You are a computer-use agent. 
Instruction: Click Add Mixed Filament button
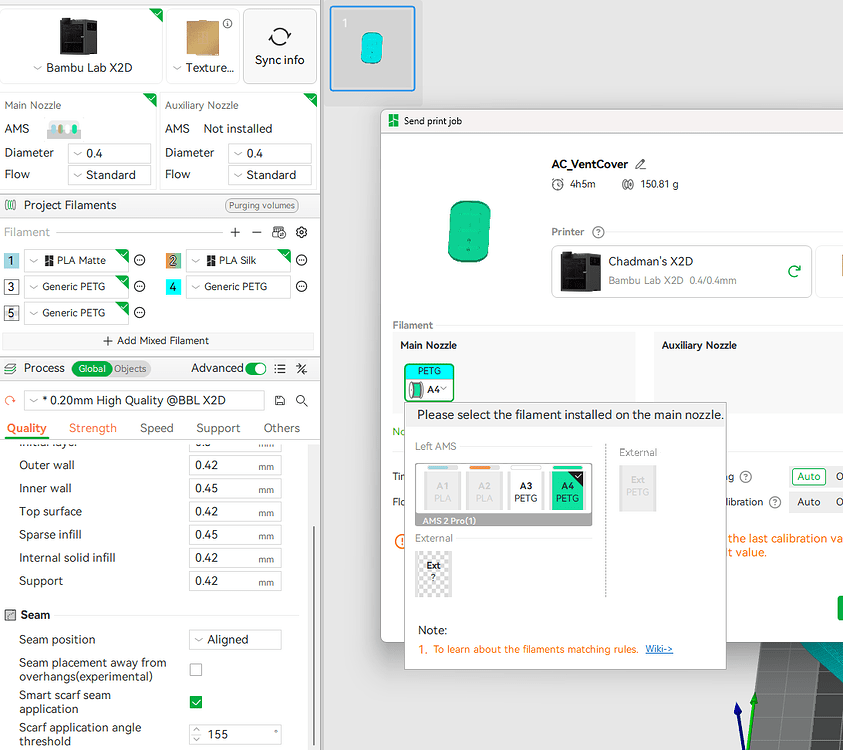pos(158,341)
